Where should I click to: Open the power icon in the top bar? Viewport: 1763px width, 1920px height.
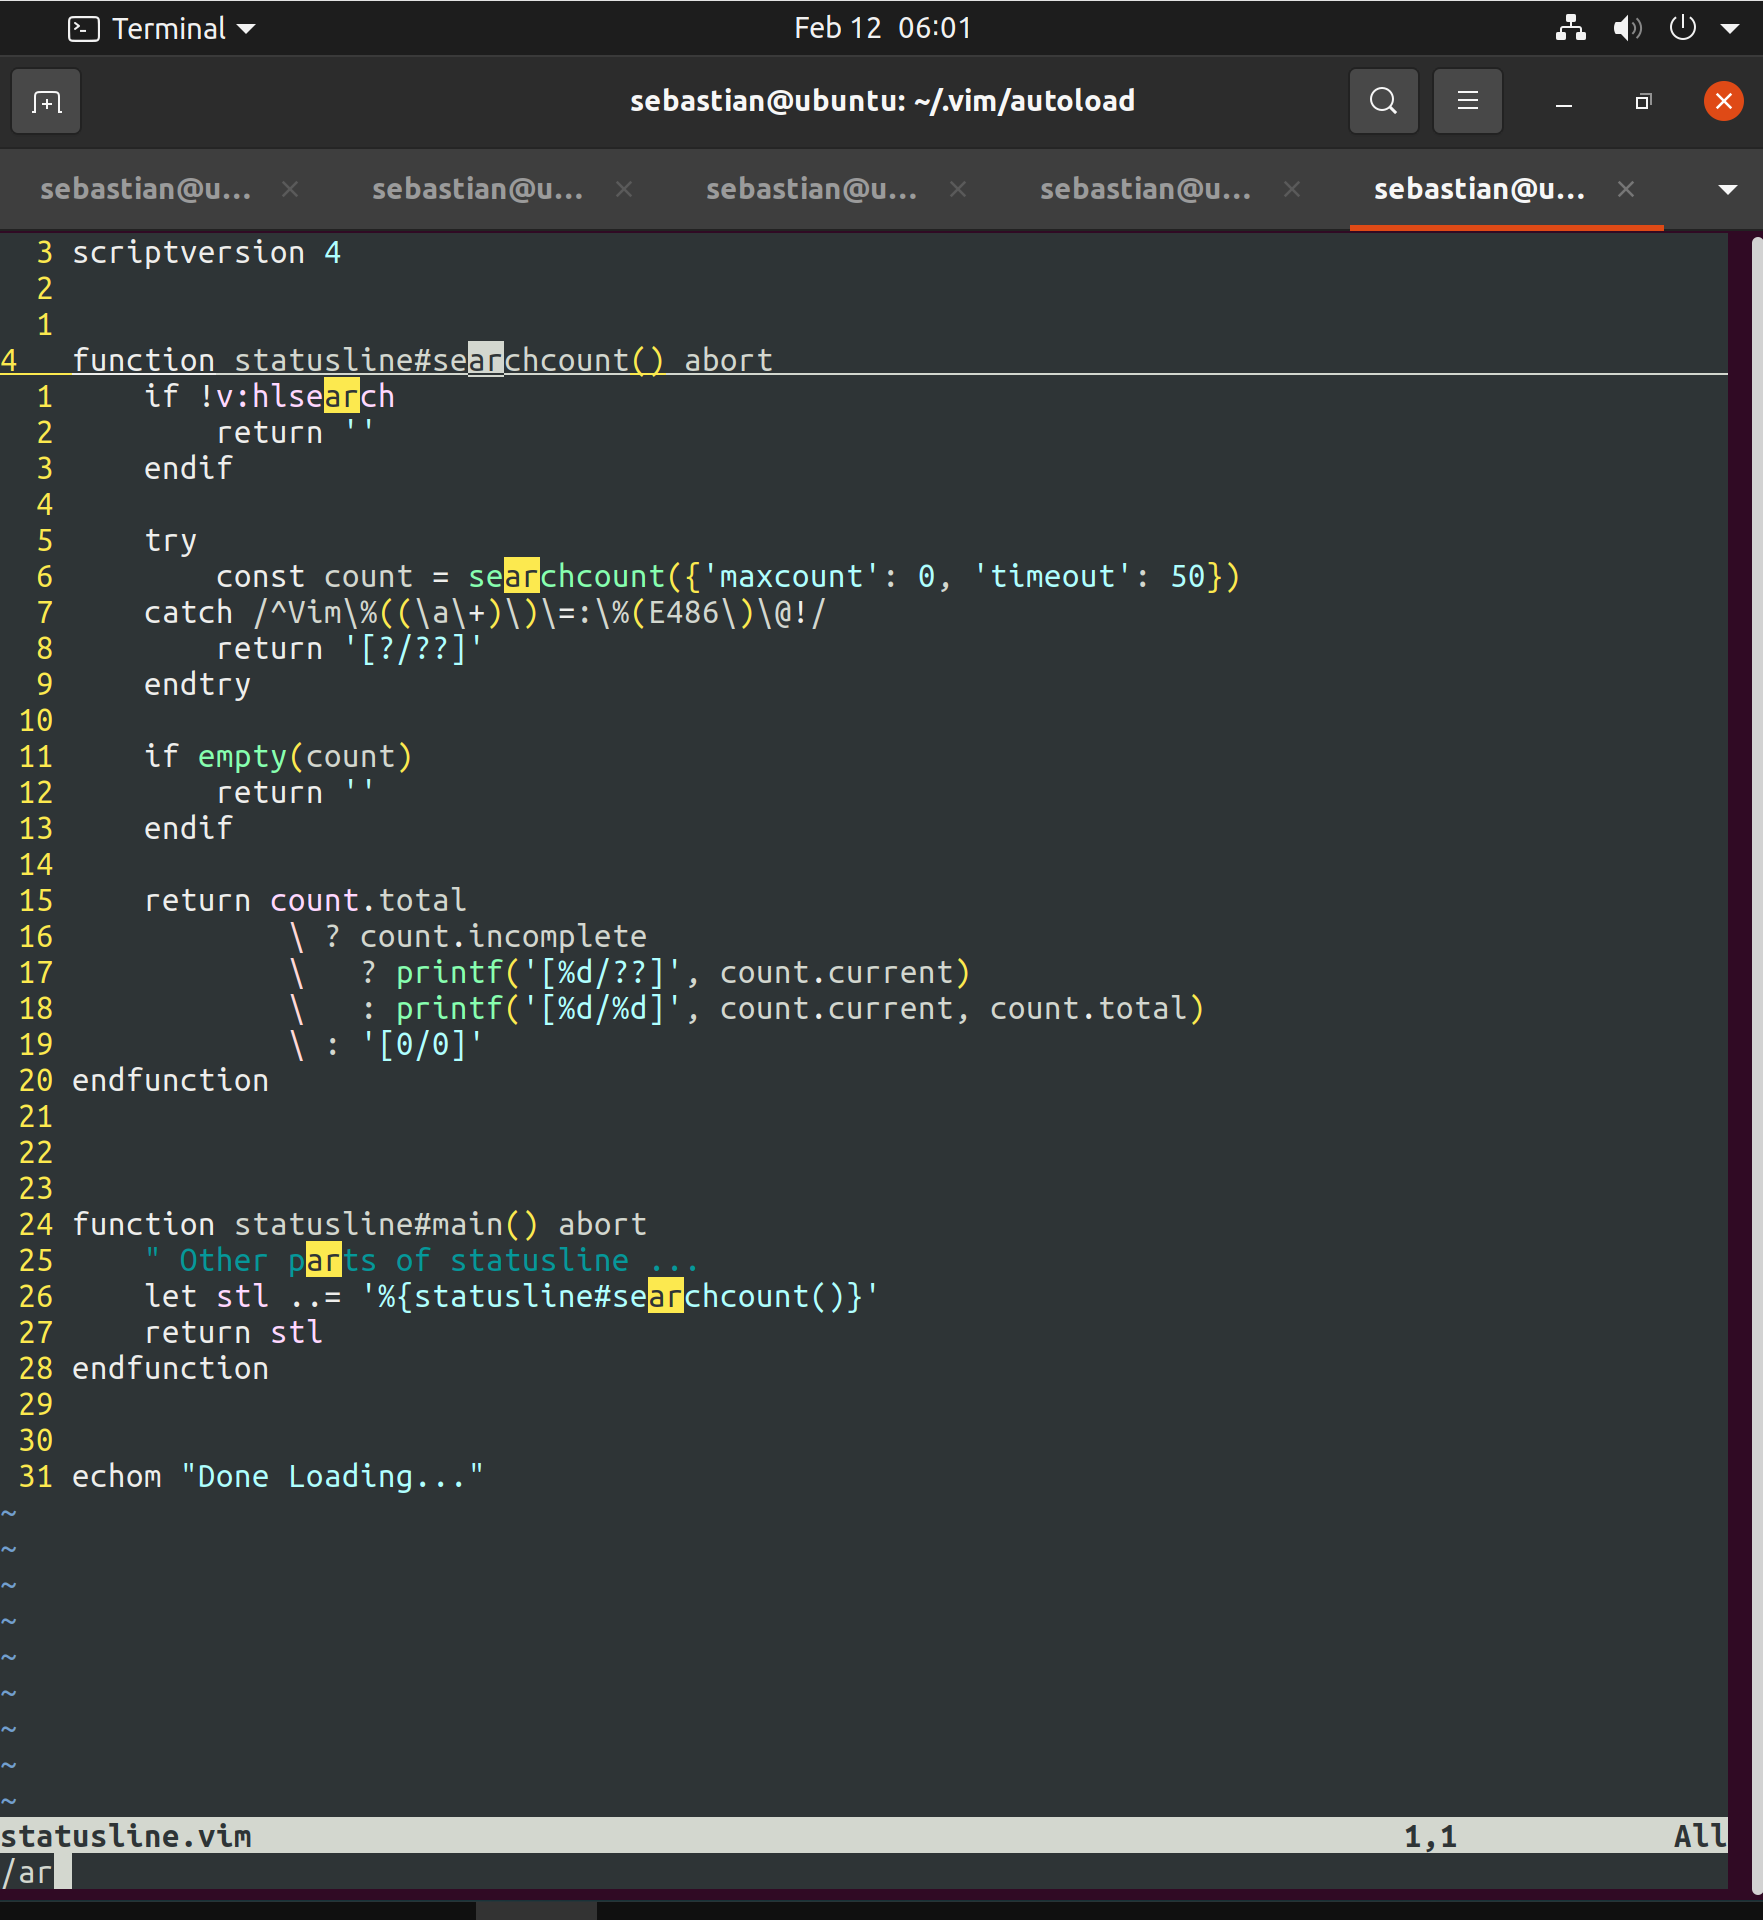tap(1683, 28)
